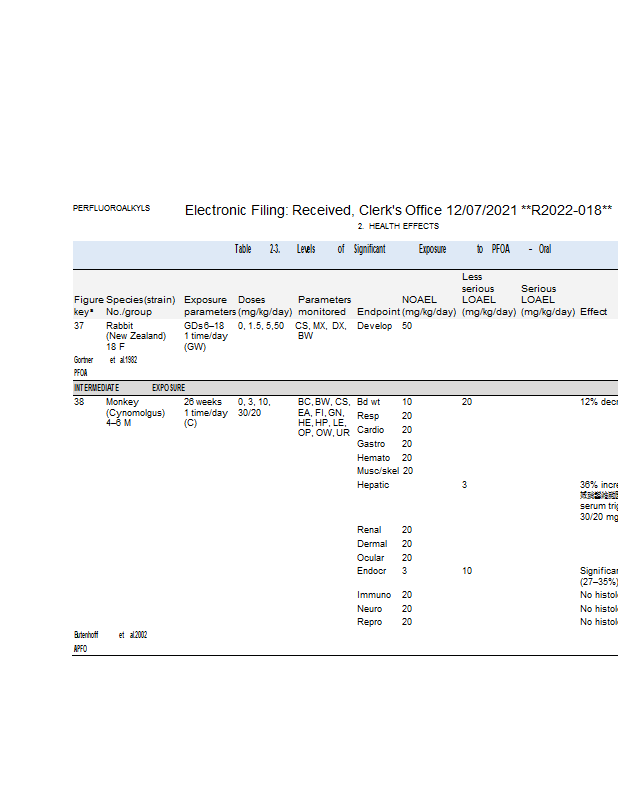Click the Butenhoff et al. 2002 reference
The image size is (618, 800).
coord(110,635)
